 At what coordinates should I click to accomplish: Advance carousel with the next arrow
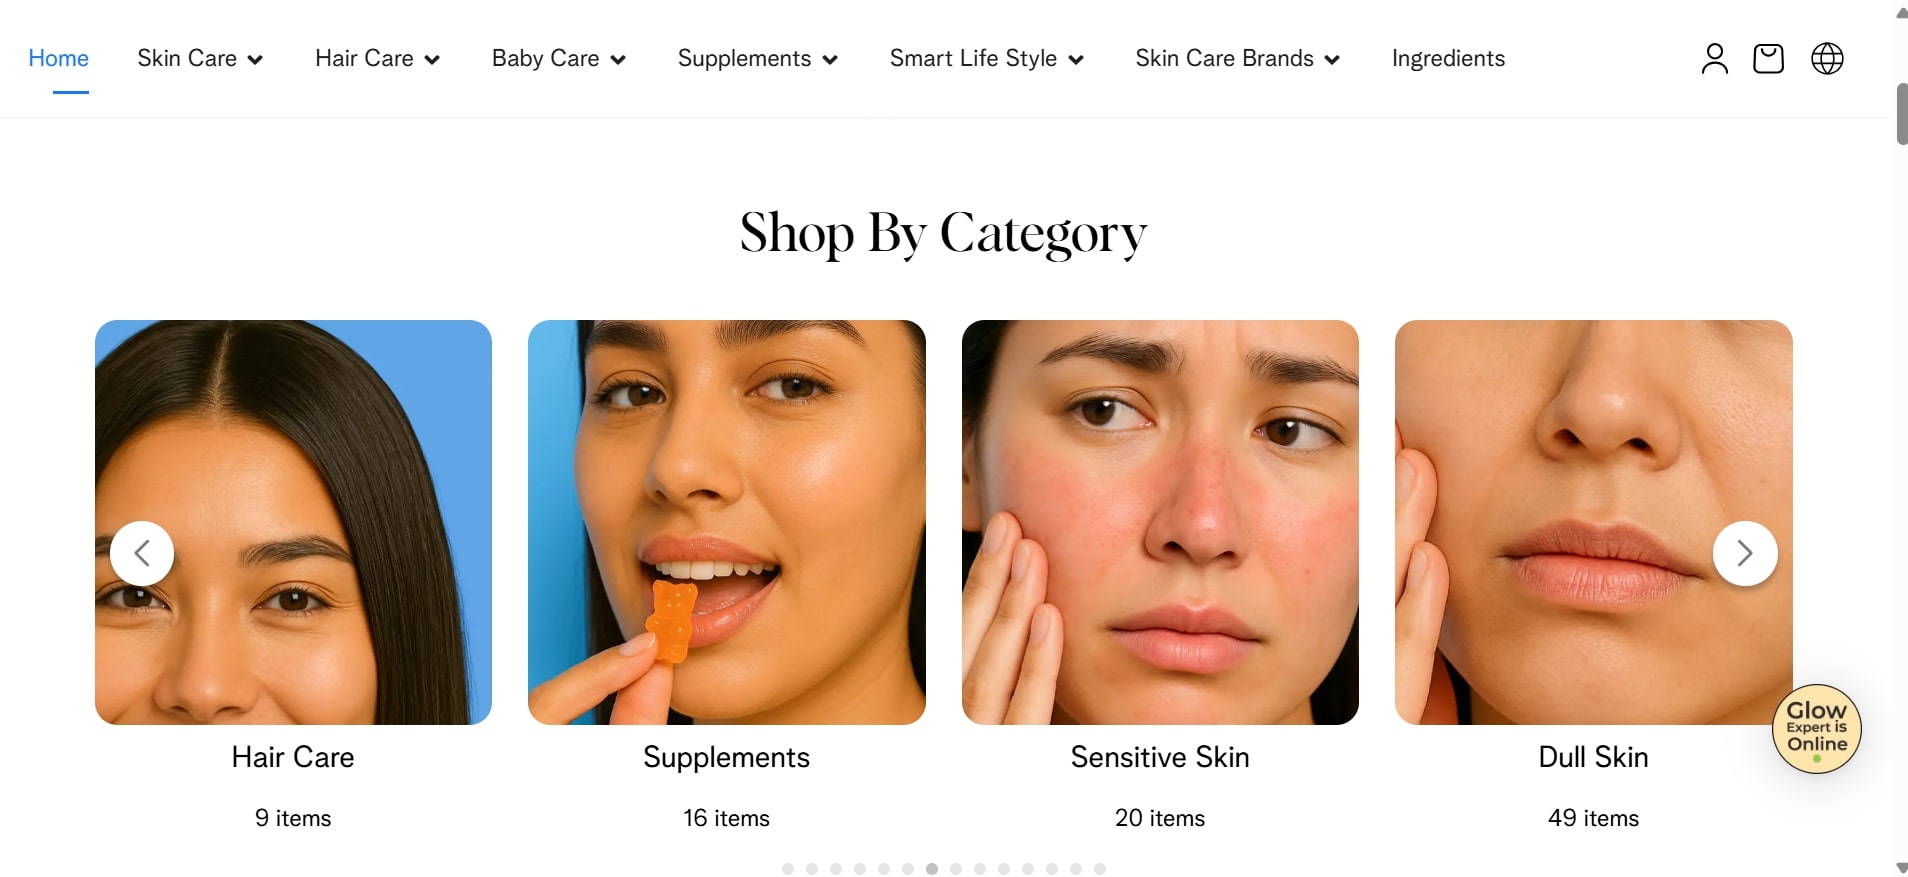tap(1745, 553)
